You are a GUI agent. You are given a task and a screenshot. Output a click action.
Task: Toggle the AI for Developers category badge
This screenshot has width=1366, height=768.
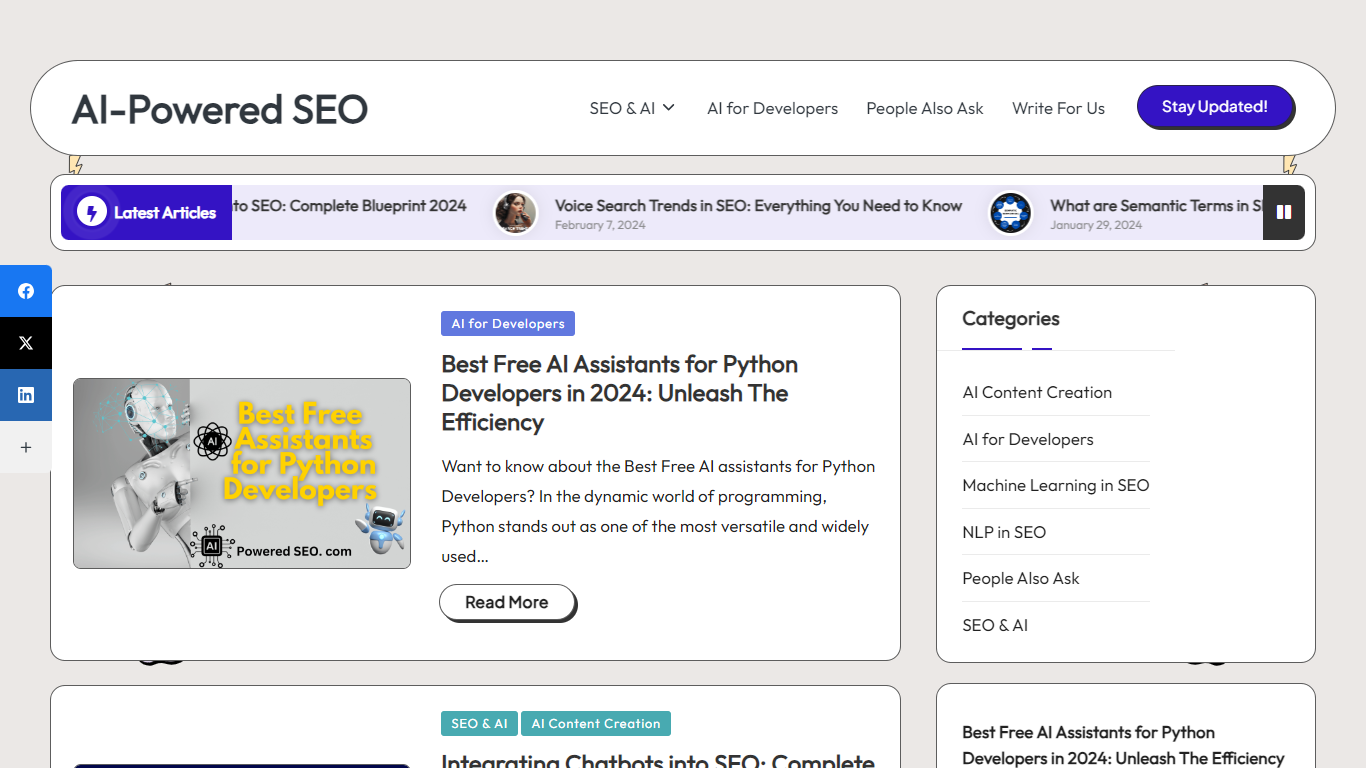click(x=507, y=323)
